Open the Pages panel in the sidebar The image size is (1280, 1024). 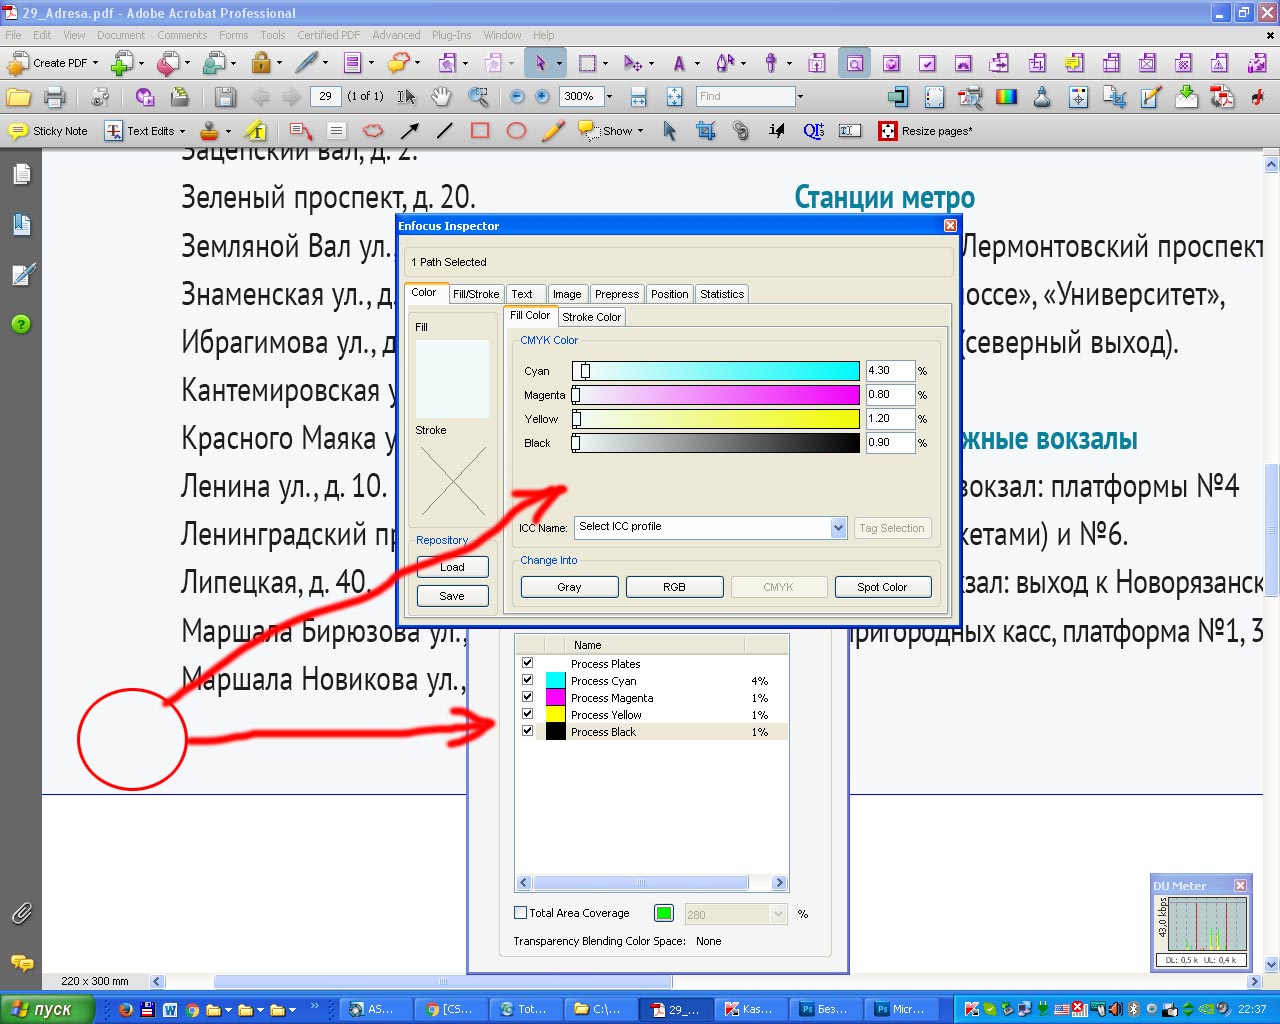[x=21, y=174]
